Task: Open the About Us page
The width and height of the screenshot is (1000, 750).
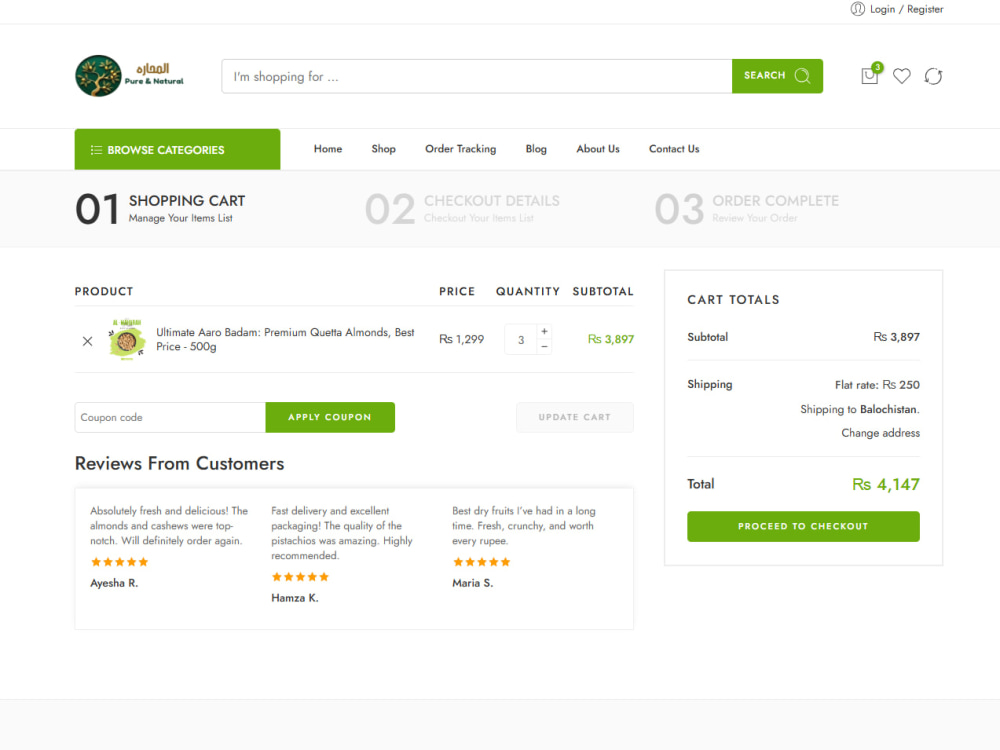Action: point(598,149)
